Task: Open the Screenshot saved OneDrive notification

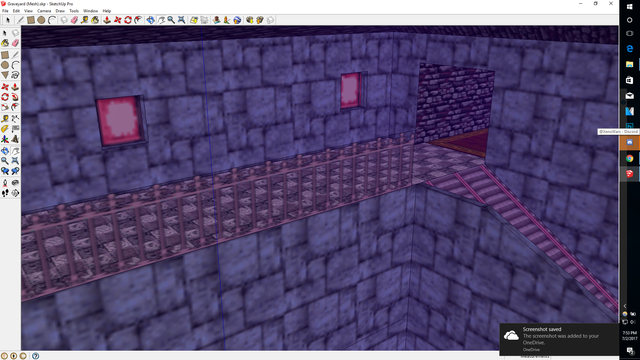Action: (x=559, y=339)
